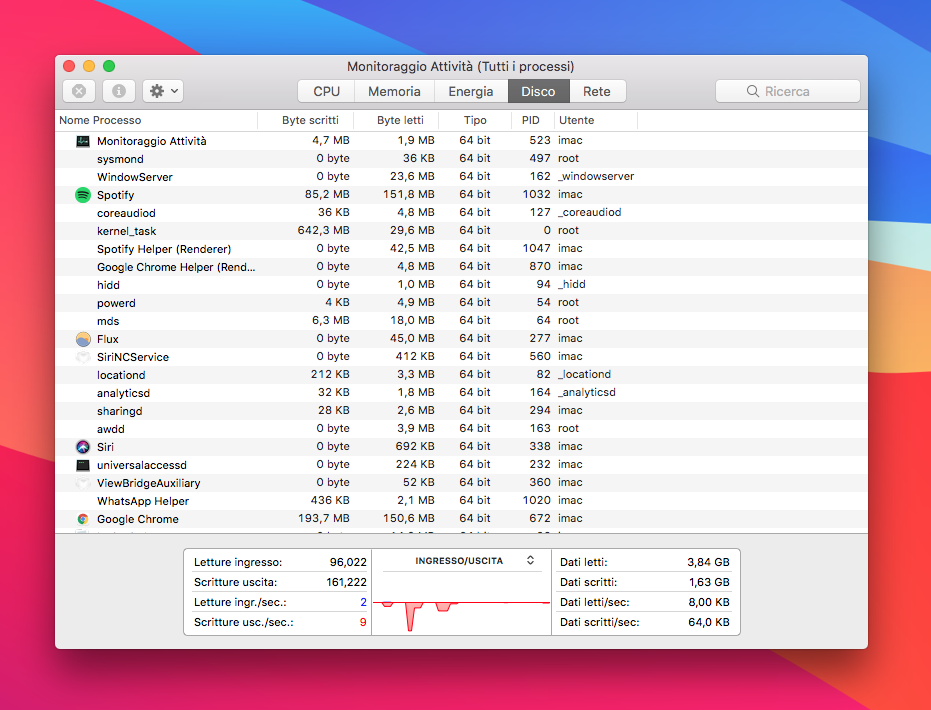Viewport: 931px width, 710px height.
Task: Select the sysmond process row
Action: 461,159
